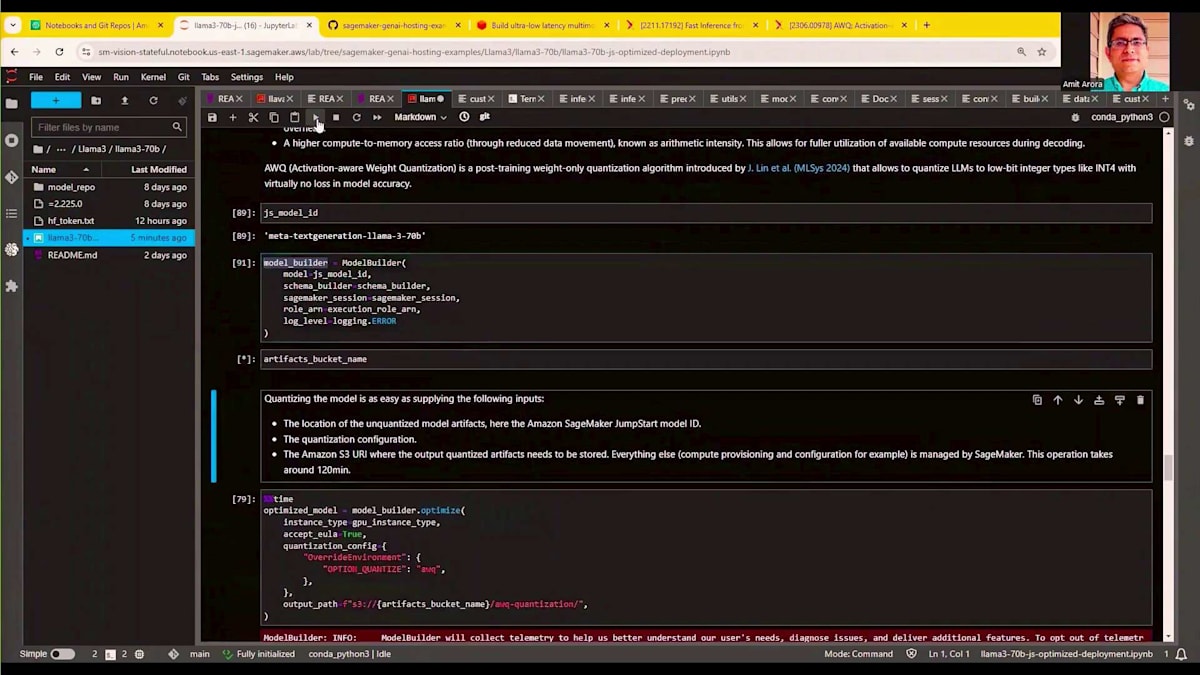Click the artifacts_bucket_name code cell
The image size is (1200, 675).
pyautogui.click(x=706, y=359)
